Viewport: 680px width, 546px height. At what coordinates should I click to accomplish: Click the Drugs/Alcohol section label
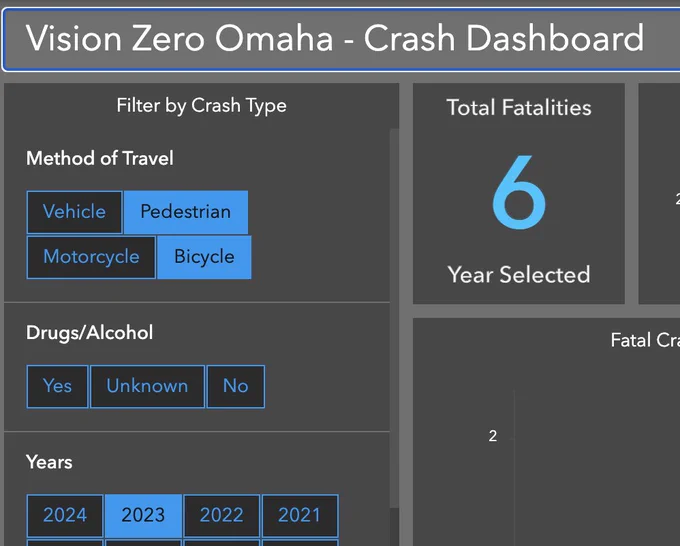[x=89, y=333]
